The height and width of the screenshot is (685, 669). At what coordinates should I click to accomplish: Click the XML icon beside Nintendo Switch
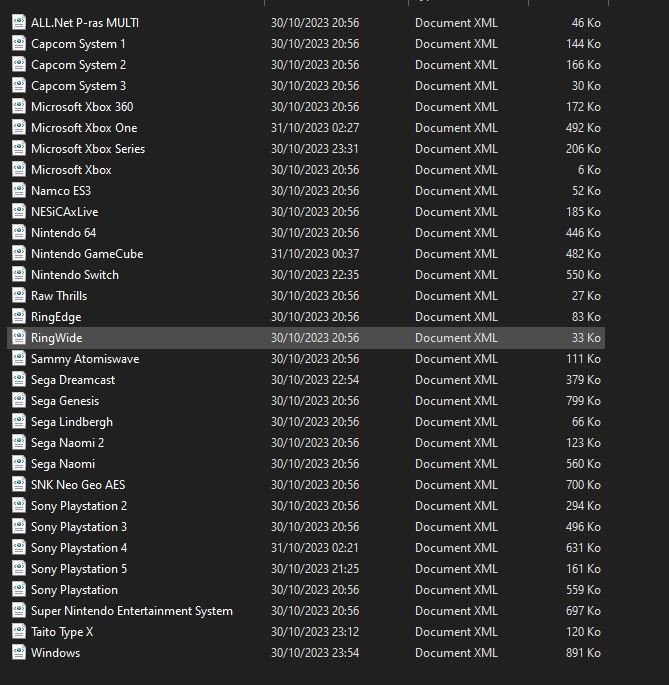coord(19,274)
